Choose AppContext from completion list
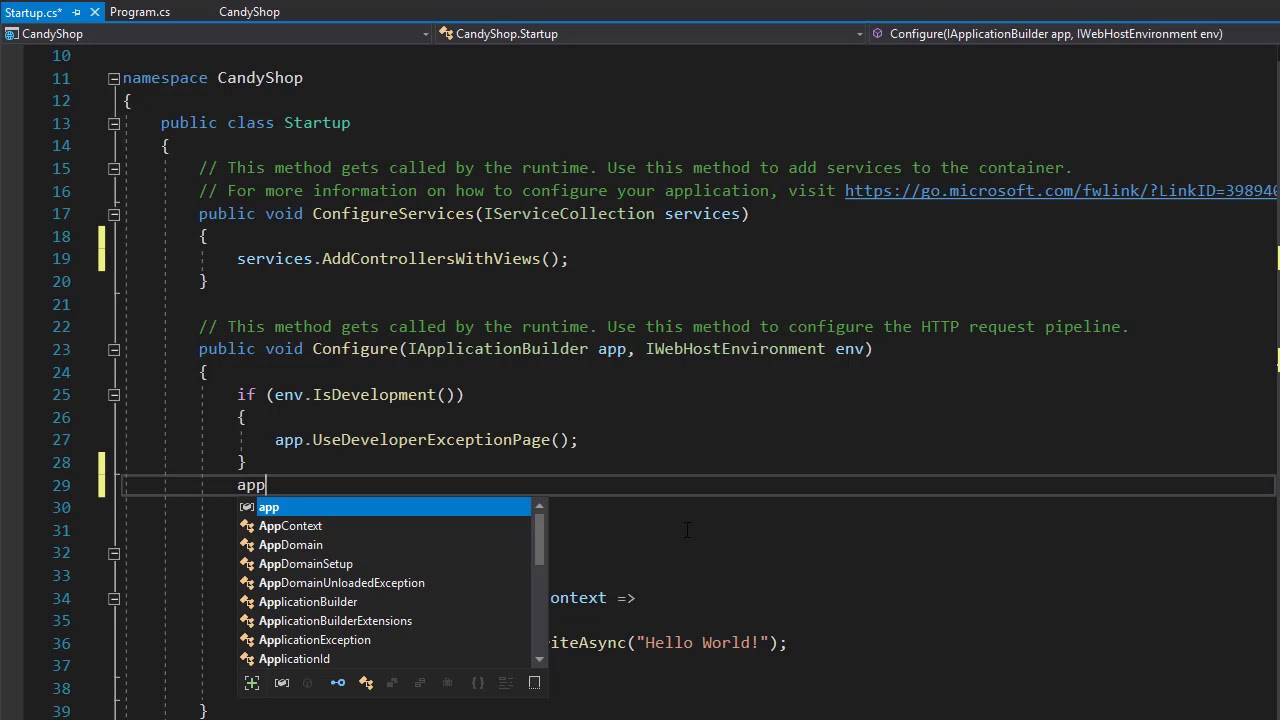 point(385,526)
